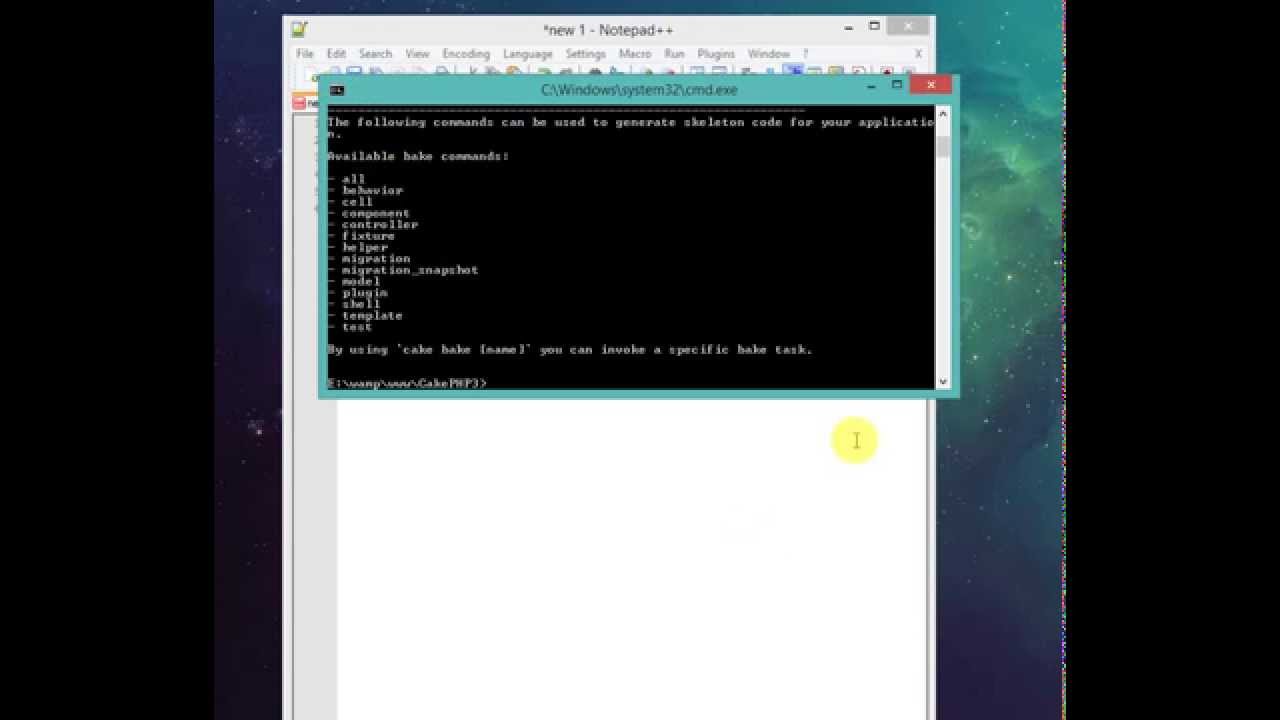
Task: Click the Notepad++ title bar app icon
Action: pos(299,29)
